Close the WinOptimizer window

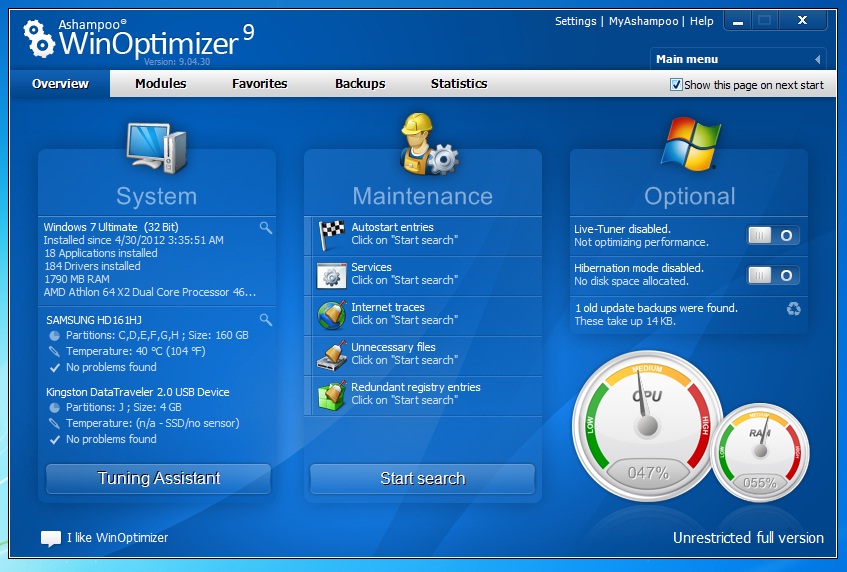802,21
